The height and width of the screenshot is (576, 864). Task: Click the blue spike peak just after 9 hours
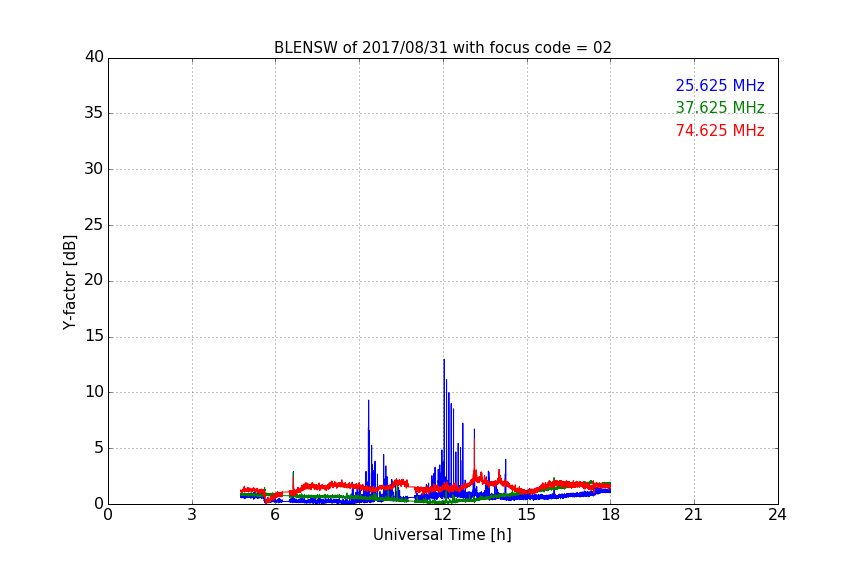click(368, 402)
